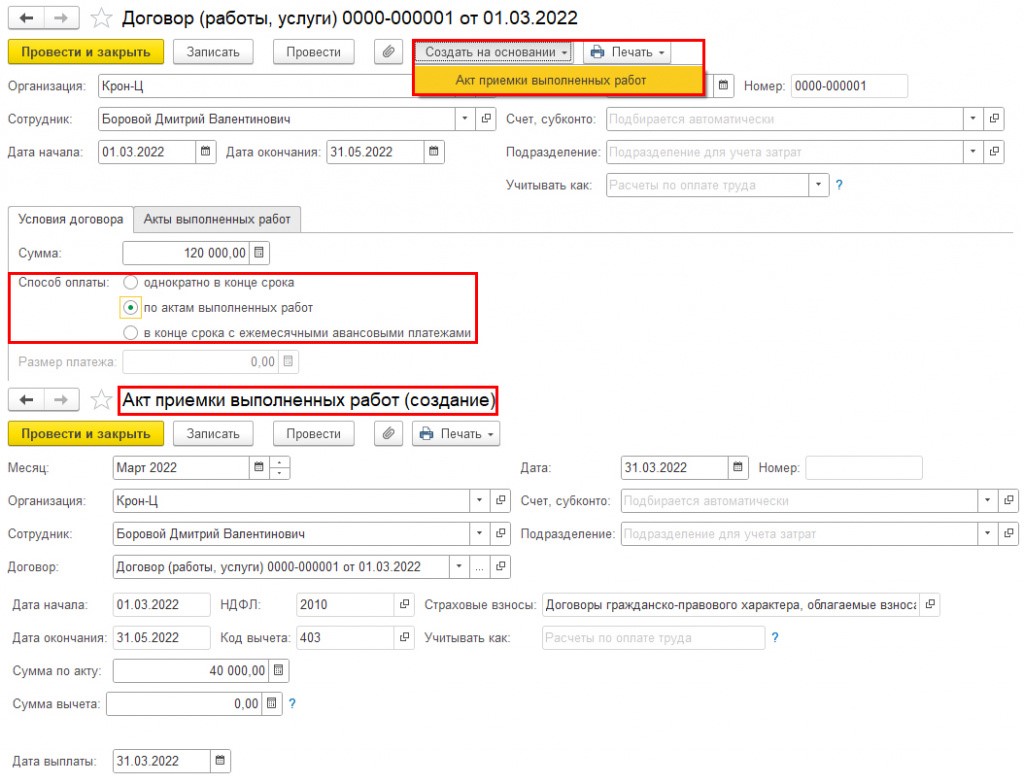Open the linked record icon beside НДФЛ 2010

[404, 604]
